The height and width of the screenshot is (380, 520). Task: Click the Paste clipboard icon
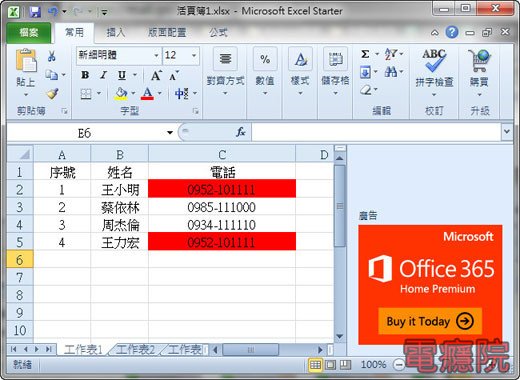click(26, 60)
